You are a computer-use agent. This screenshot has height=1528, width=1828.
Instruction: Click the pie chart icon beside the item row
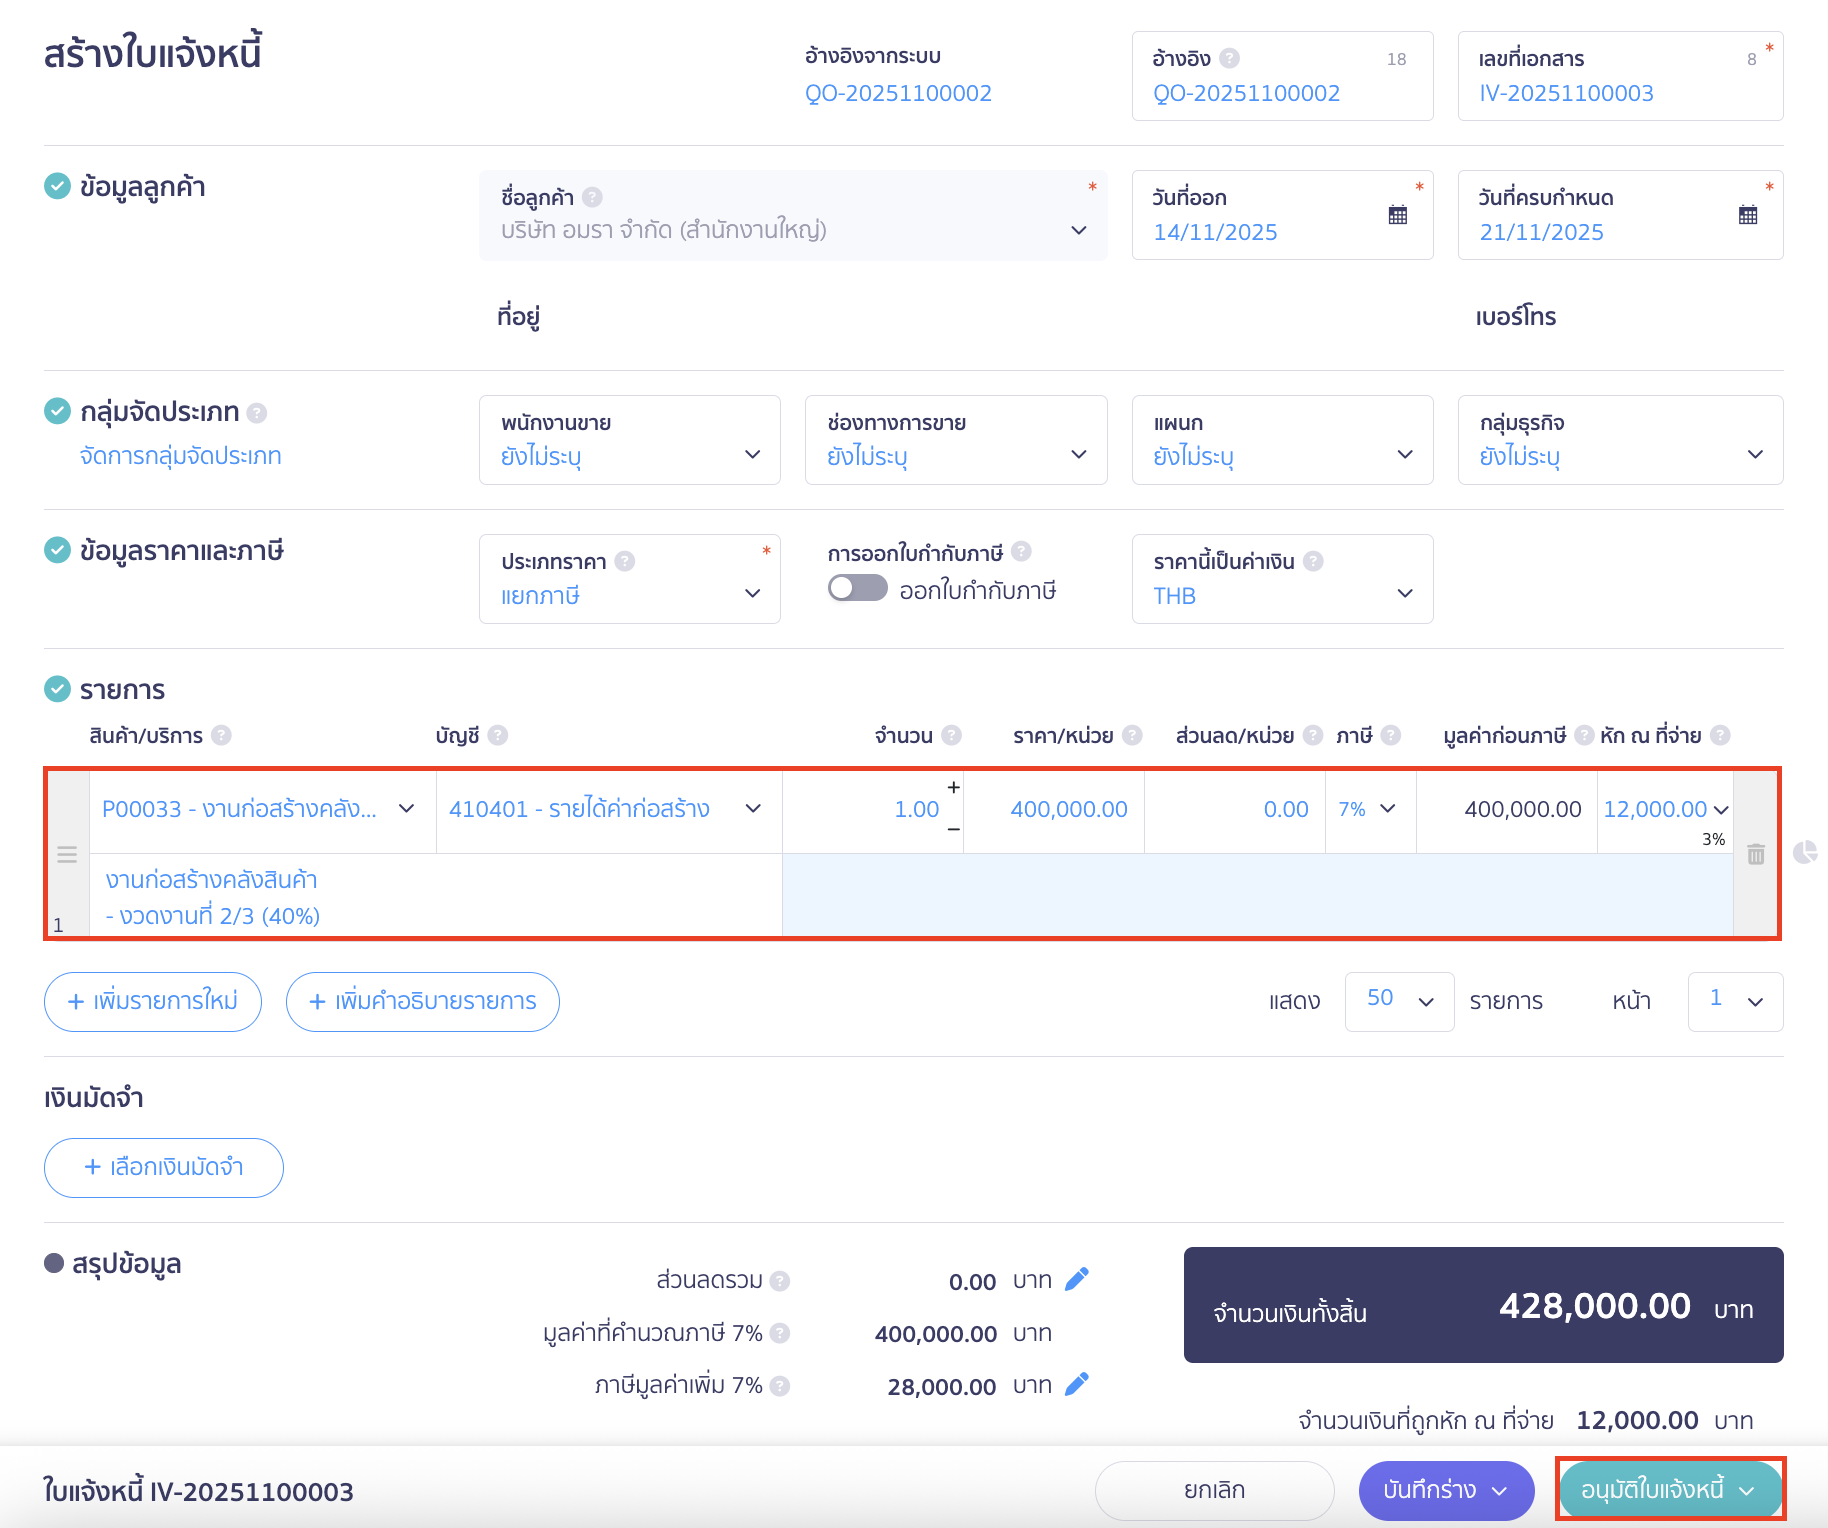[1805, 852]
